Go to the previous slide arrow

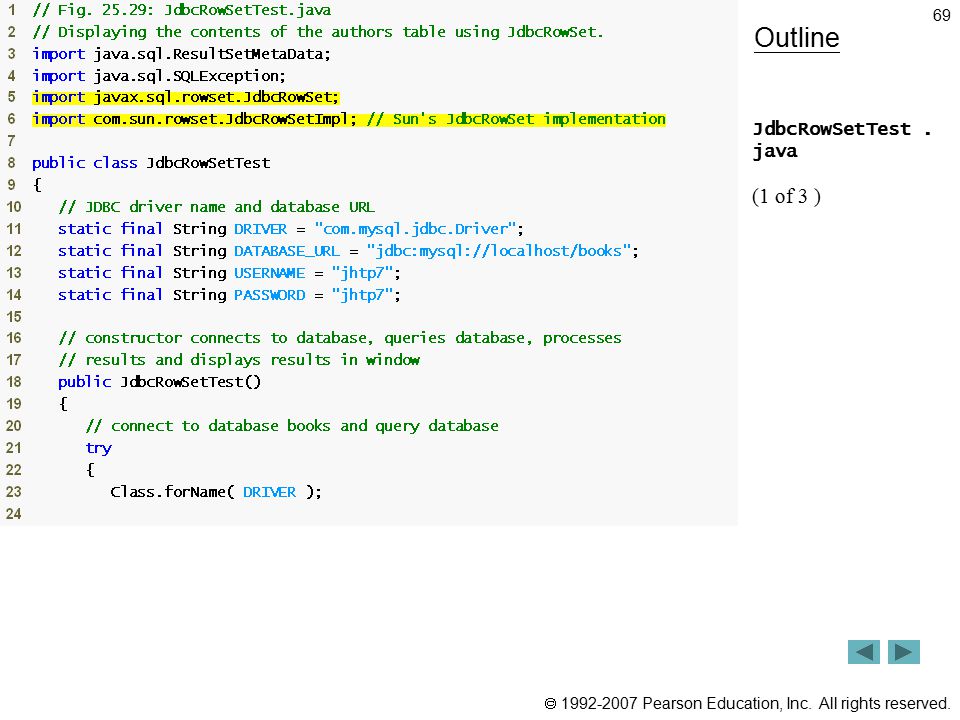[863, 651]
